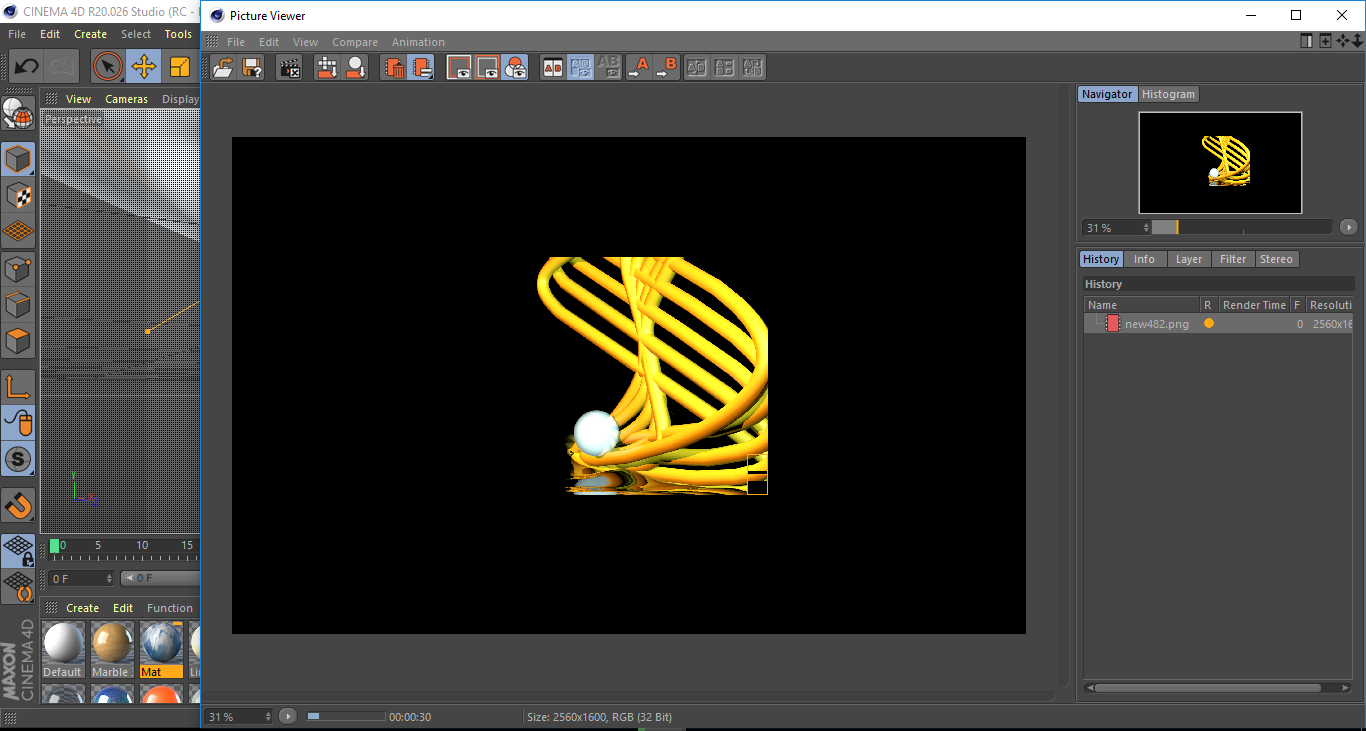Open the Animation menu
1366x731 pixels.
pos(418,42)
